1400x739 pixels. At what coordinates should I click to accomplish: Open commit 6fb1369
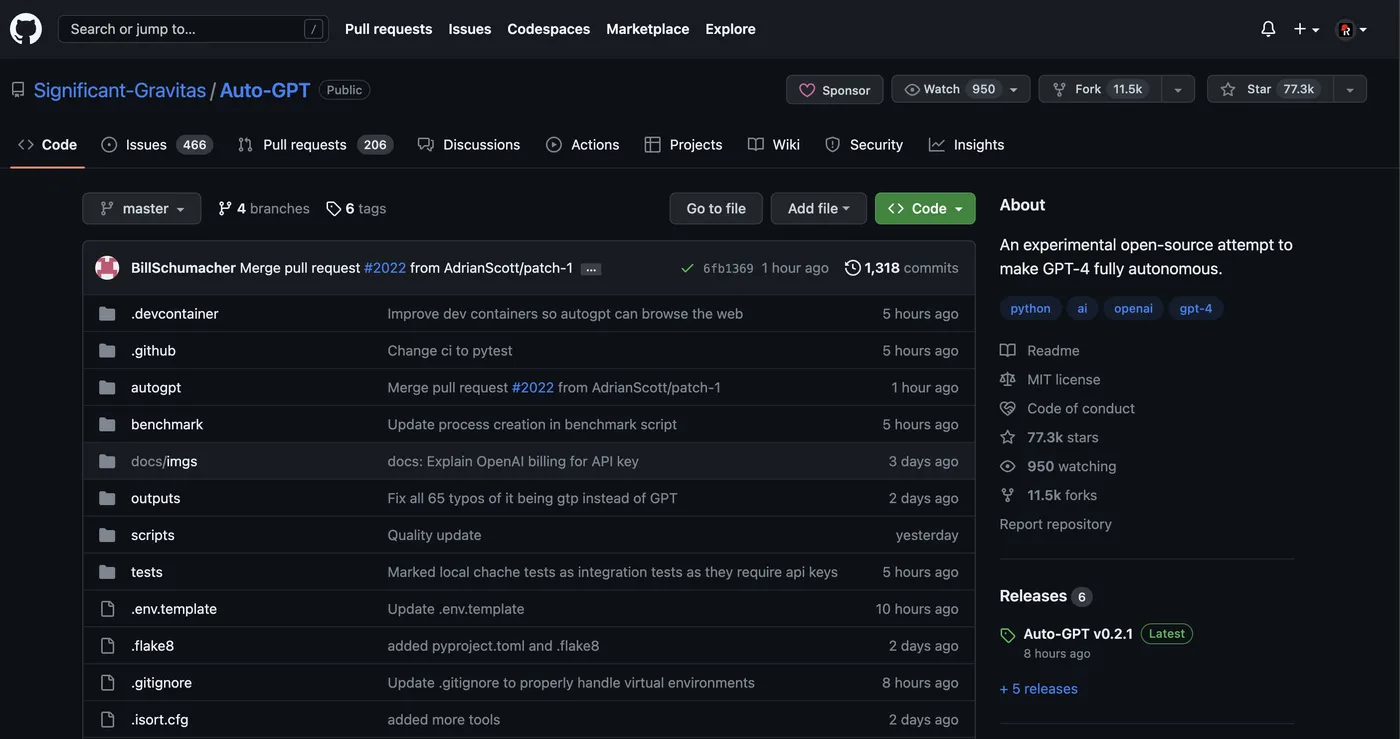[728, 268]
